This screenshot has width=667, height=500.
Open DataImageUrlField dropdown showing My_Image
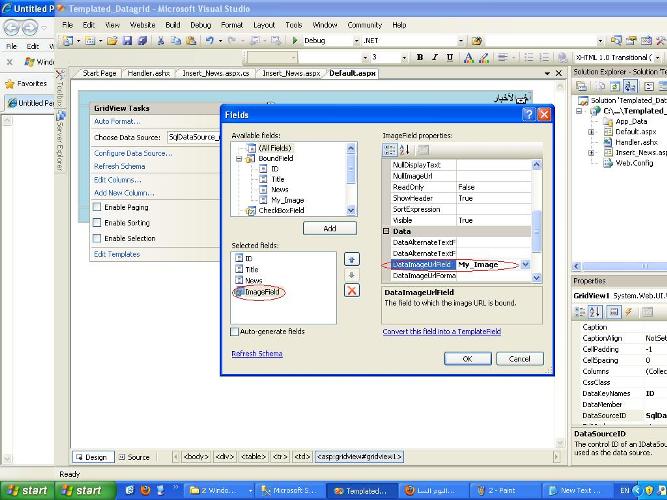pyautogui.click(x=525, y=265)
